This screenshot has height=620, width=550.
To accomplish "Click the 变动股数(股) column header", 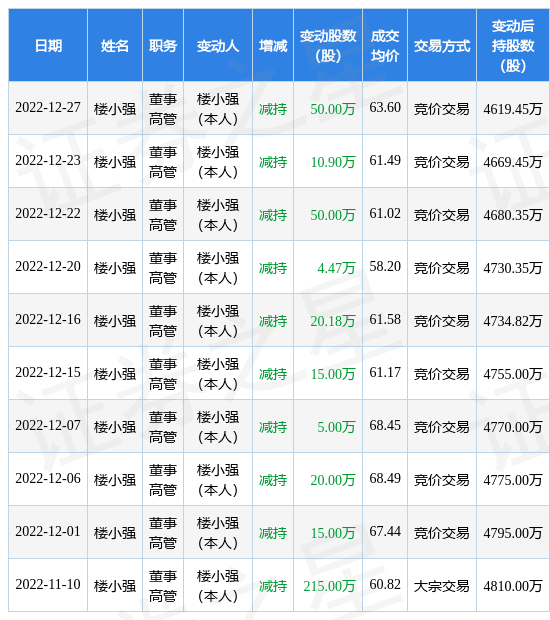I will coord(328,46).
